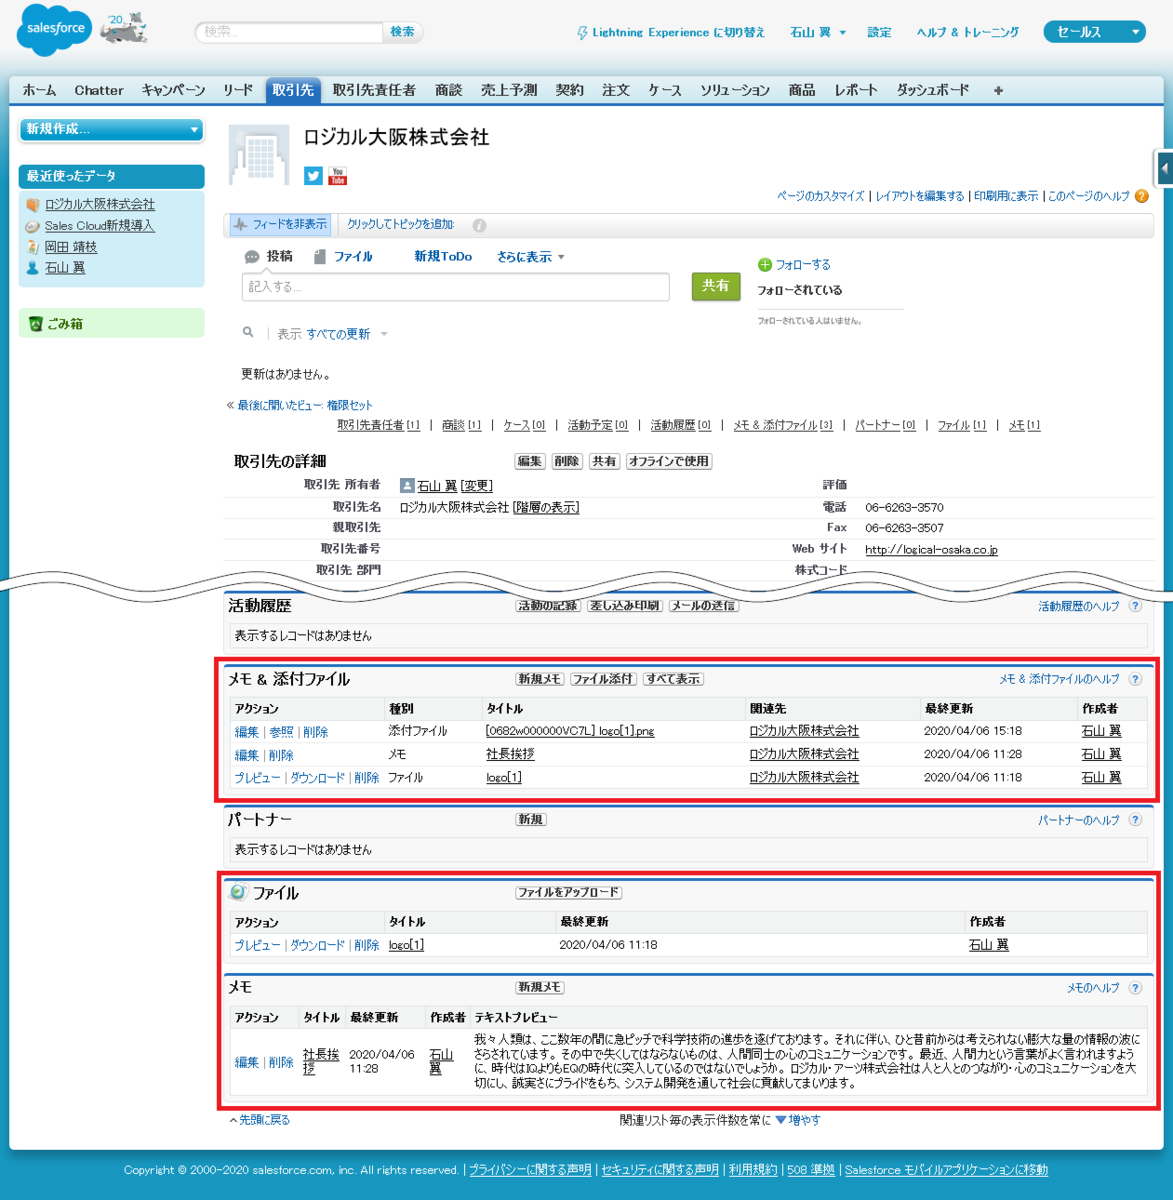Viewport: 1173px width, 1200px height.
Task: Click the Sales Cloud新規導入 opportunity icon
Action: click(x=32, y=226)
